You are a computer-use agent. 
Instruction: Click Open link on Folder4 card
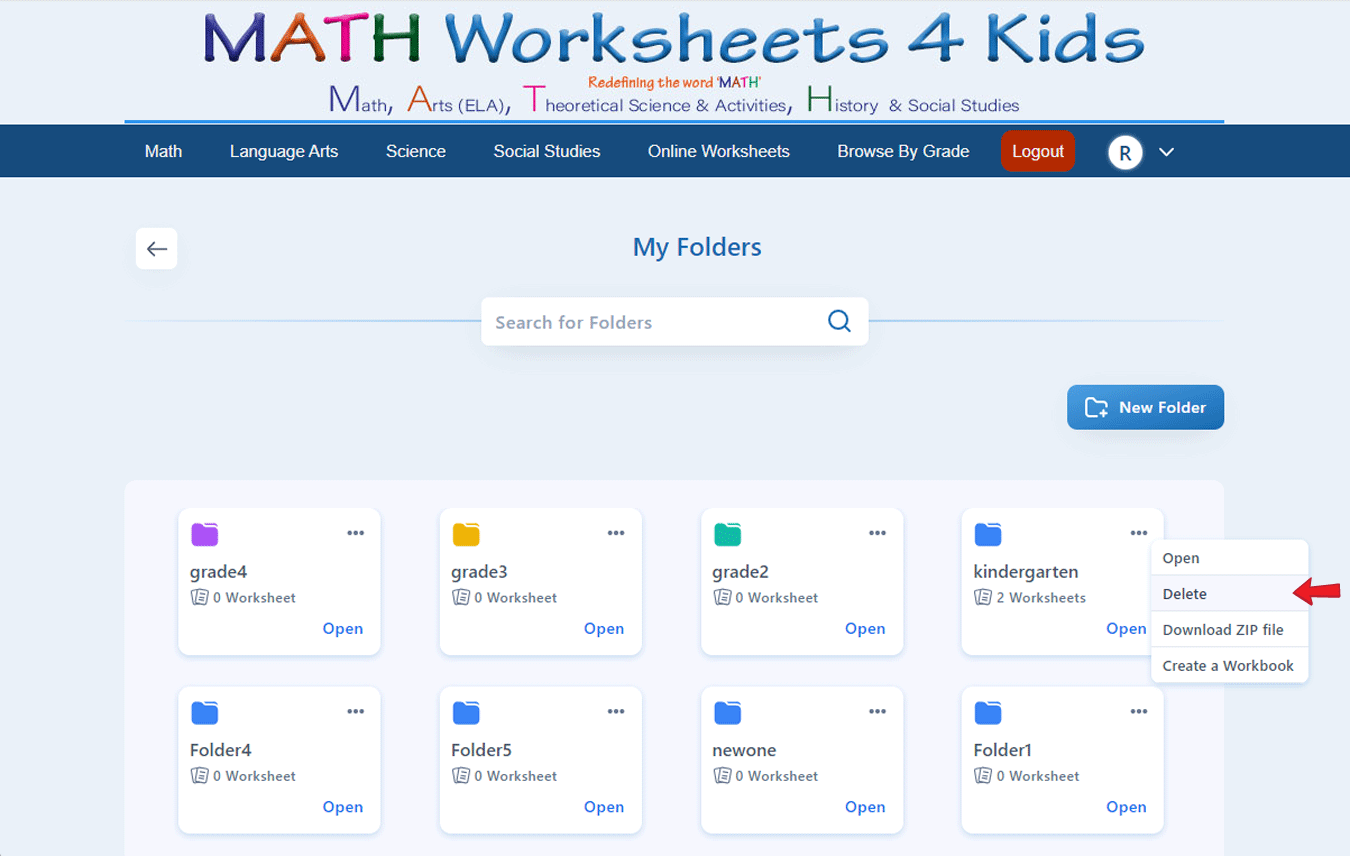(x=342, y=807)
